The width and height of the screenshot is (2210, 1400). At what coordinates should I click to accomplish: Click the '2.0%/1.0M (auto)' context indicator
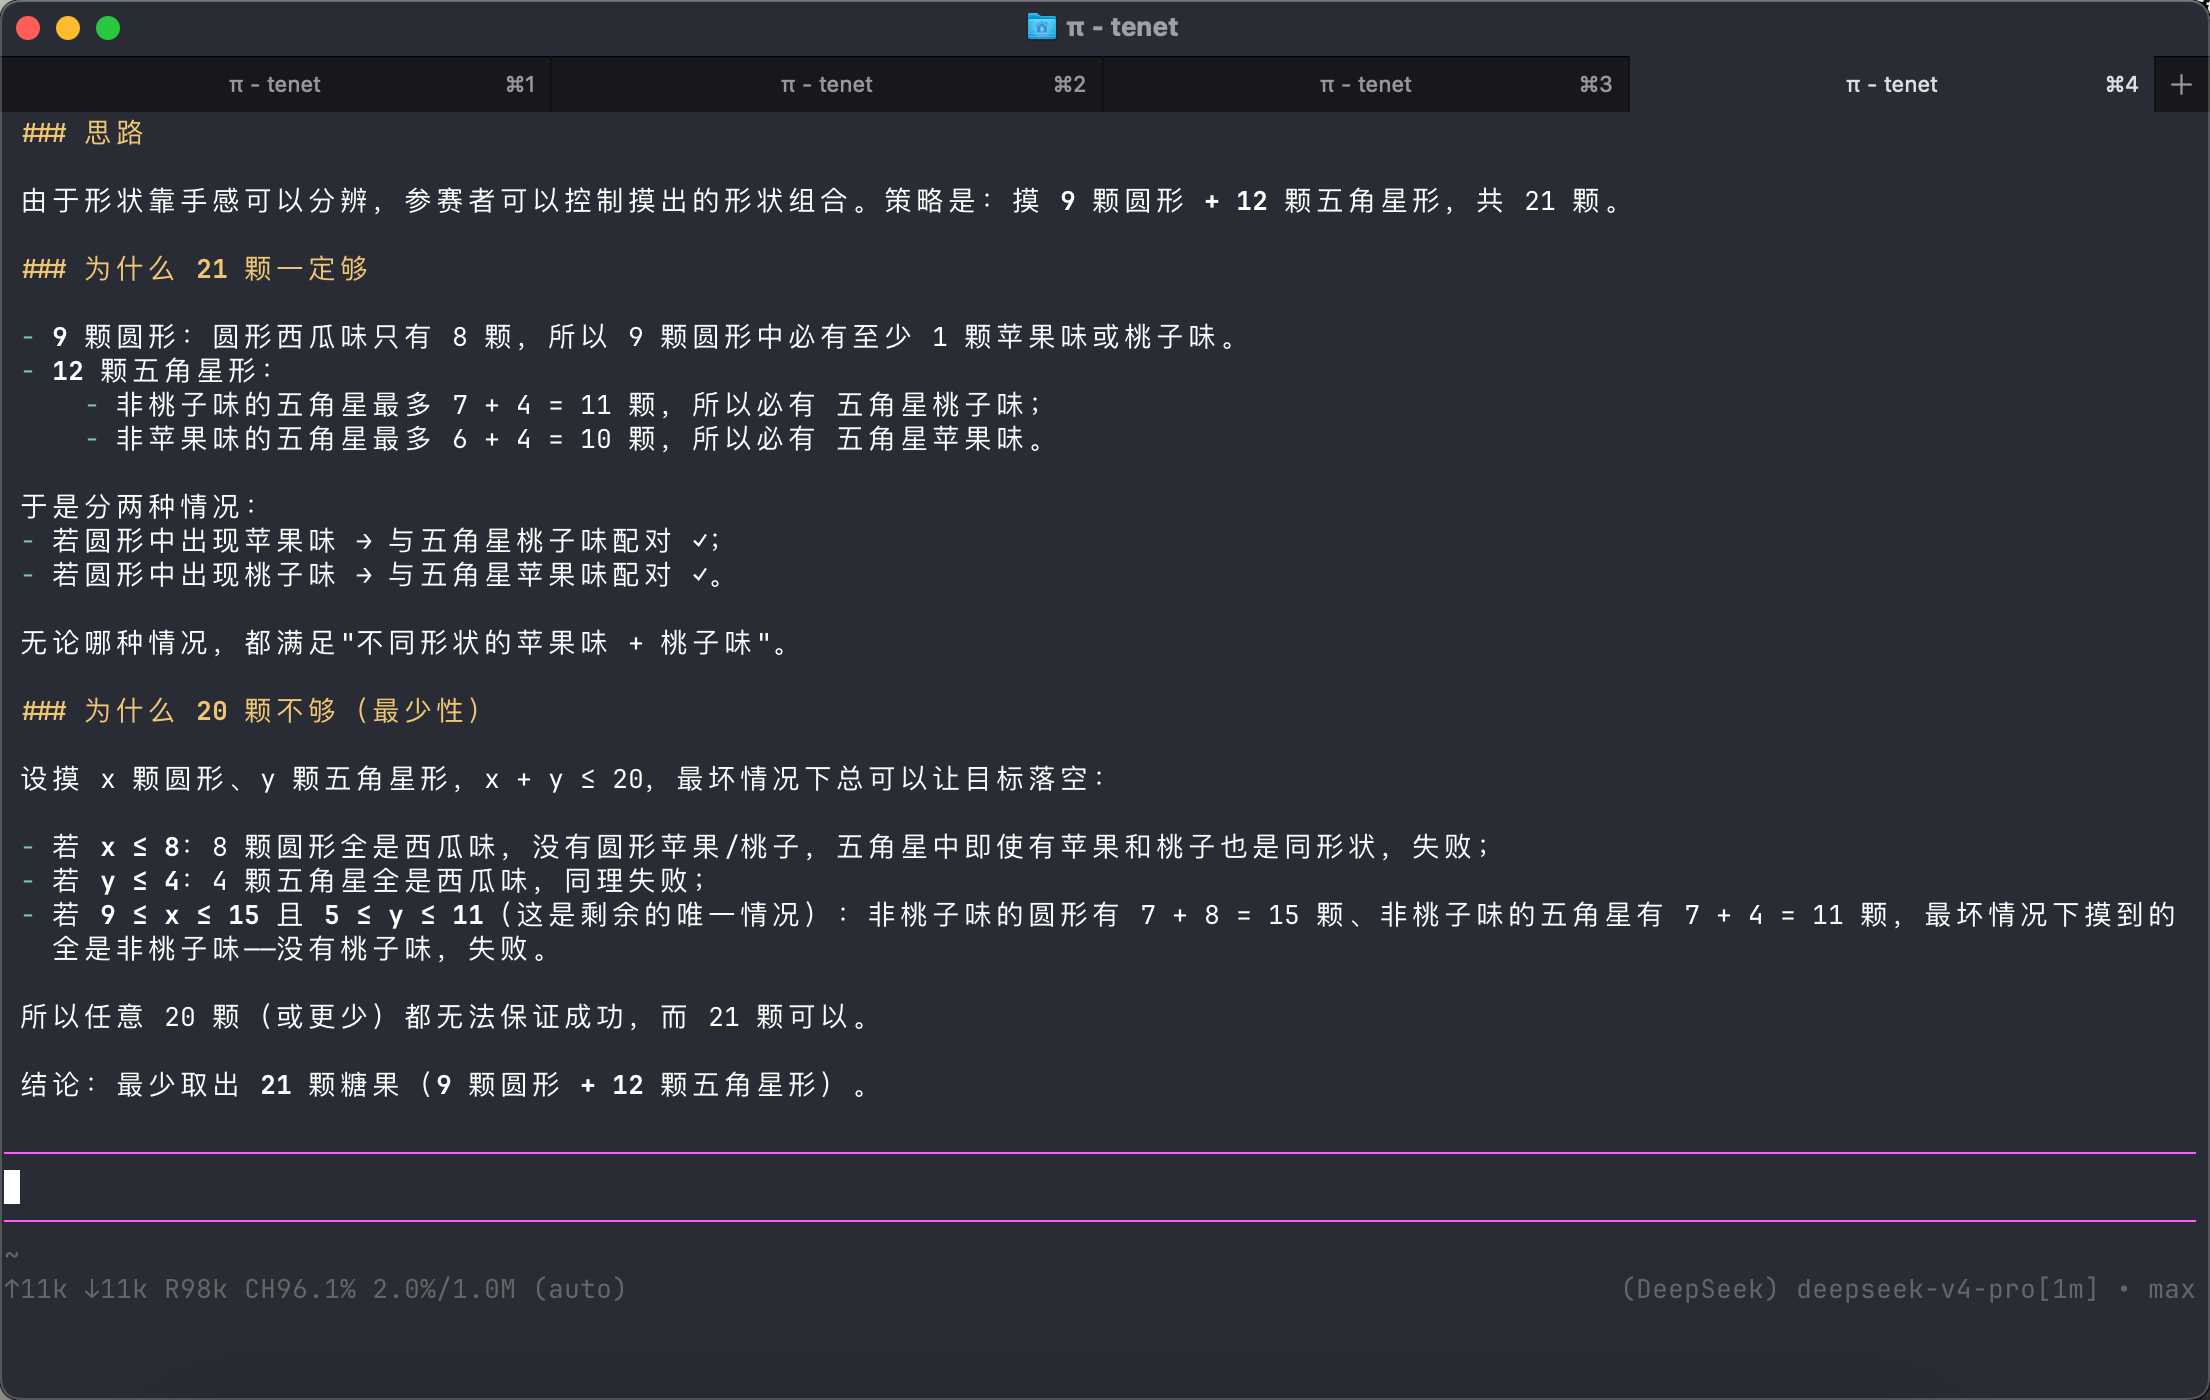[x=499, y=1289]
